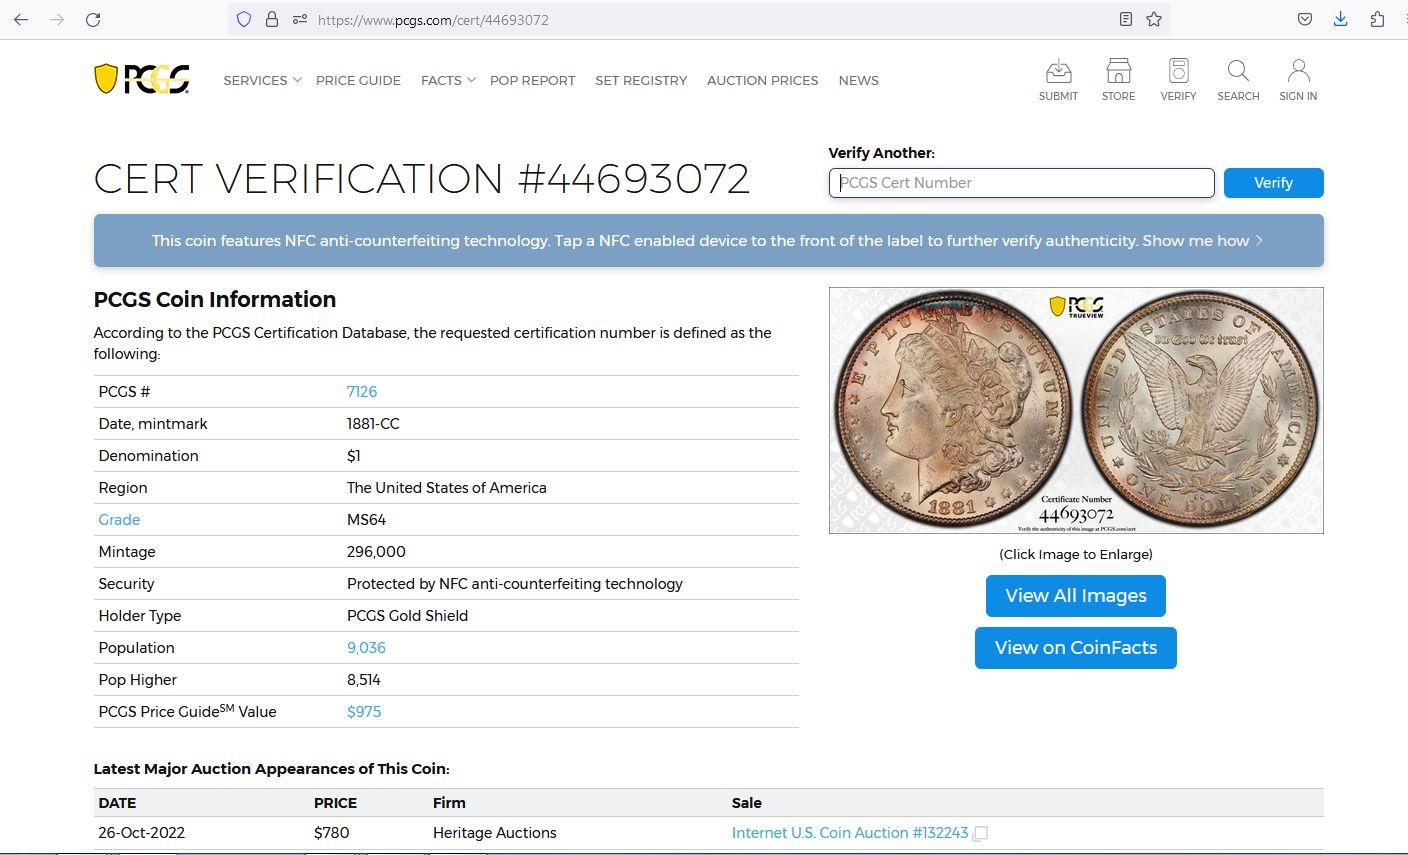The image size is (1408, 855).
Task: Open the browser extensions puzzle icon
Action: click(1377, 19)
